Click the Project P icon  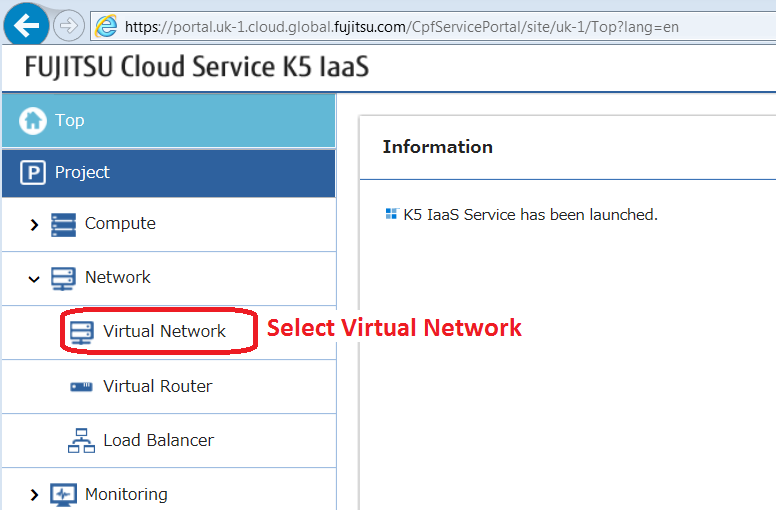33,172
